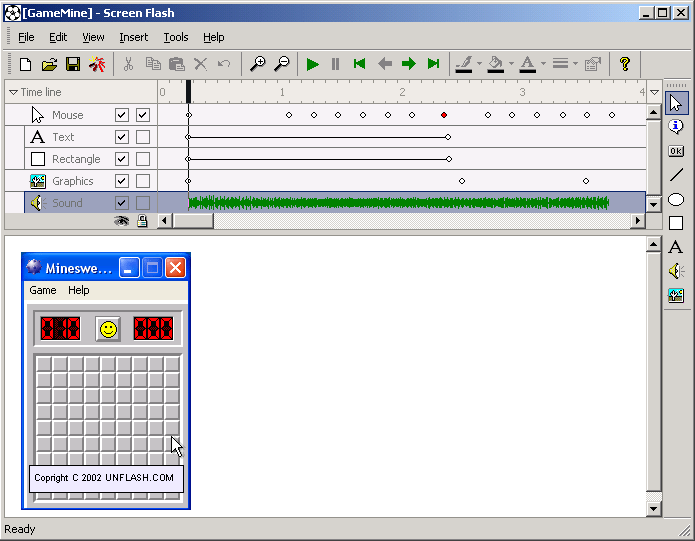Zoom out with magnifier minus icon
695x541 pixels.
click(x=282, y=64)
